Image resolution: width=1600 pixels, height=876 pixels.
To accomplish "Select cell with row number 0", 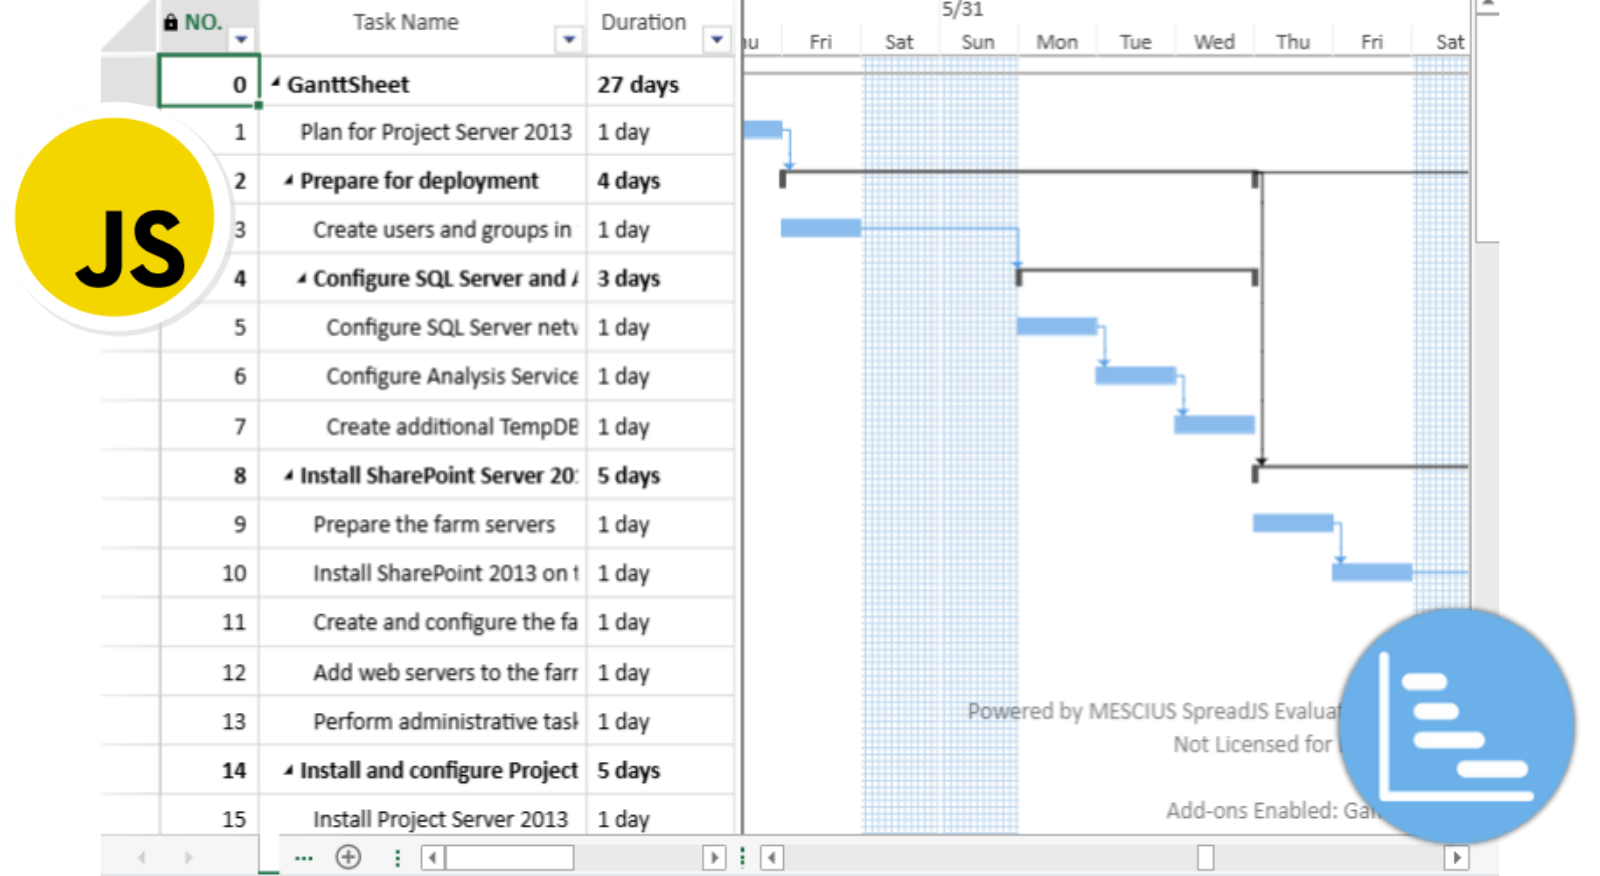I will [209, 80].
